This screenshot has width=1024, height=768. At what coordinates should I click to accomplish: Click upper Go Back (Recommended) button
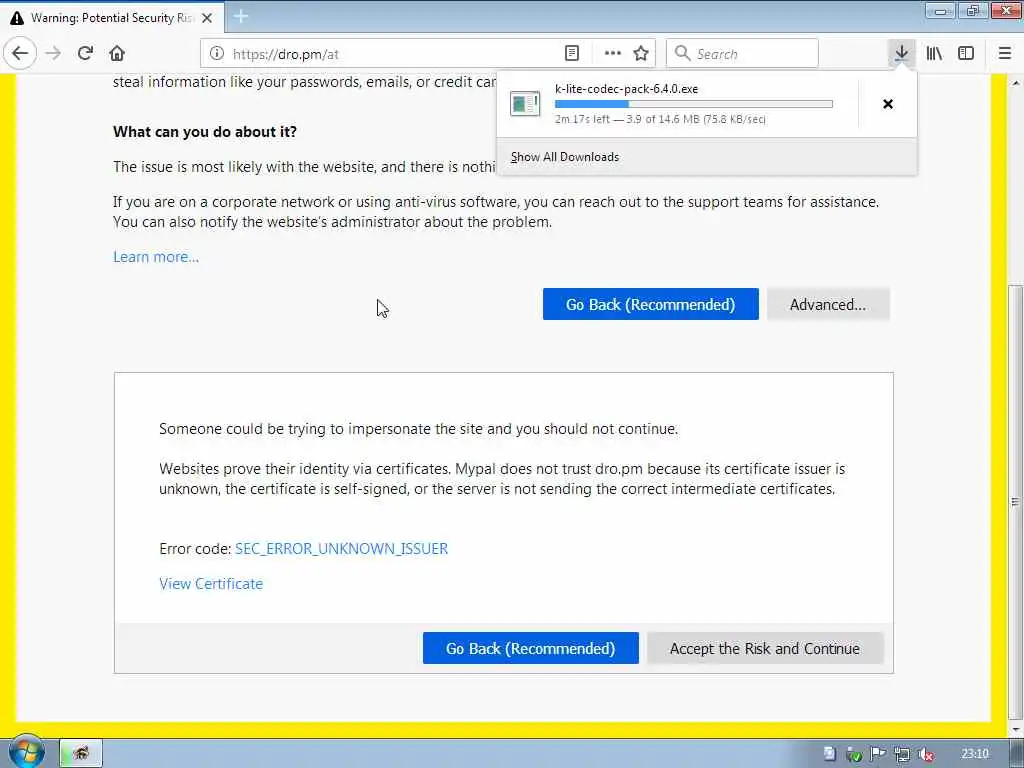[650, 304]
